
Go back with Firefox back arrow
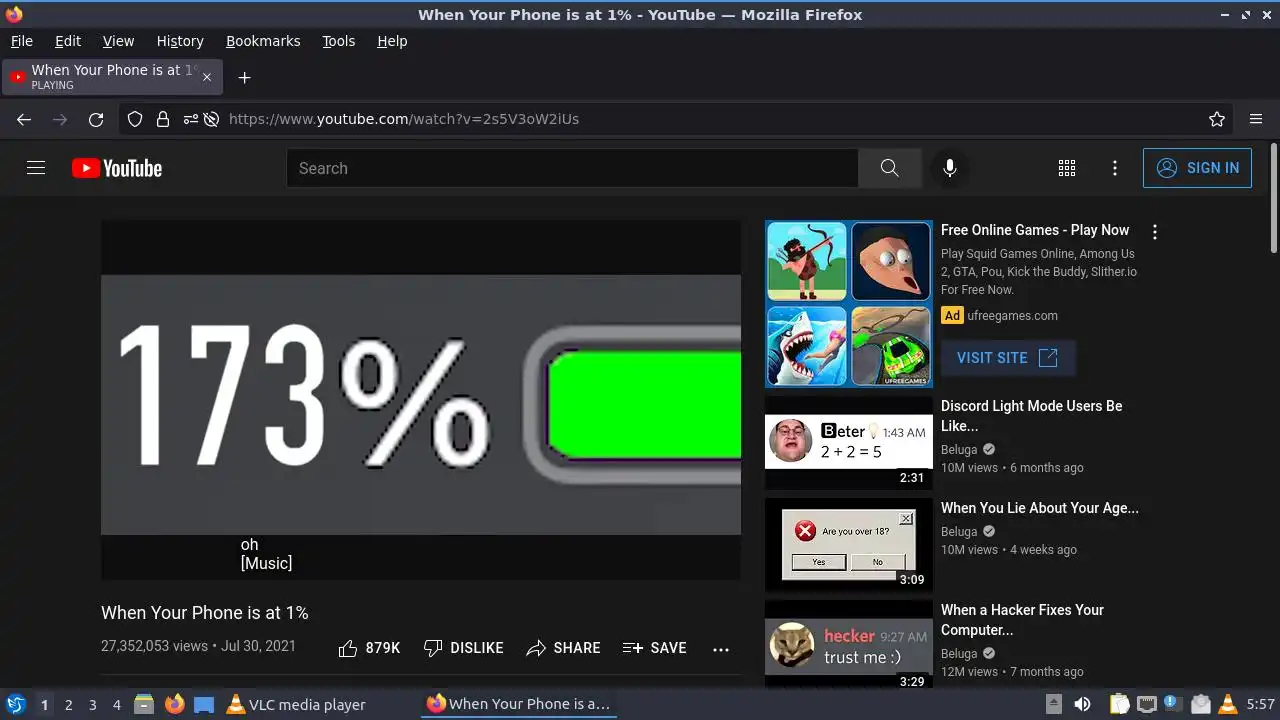pos(24,119)
